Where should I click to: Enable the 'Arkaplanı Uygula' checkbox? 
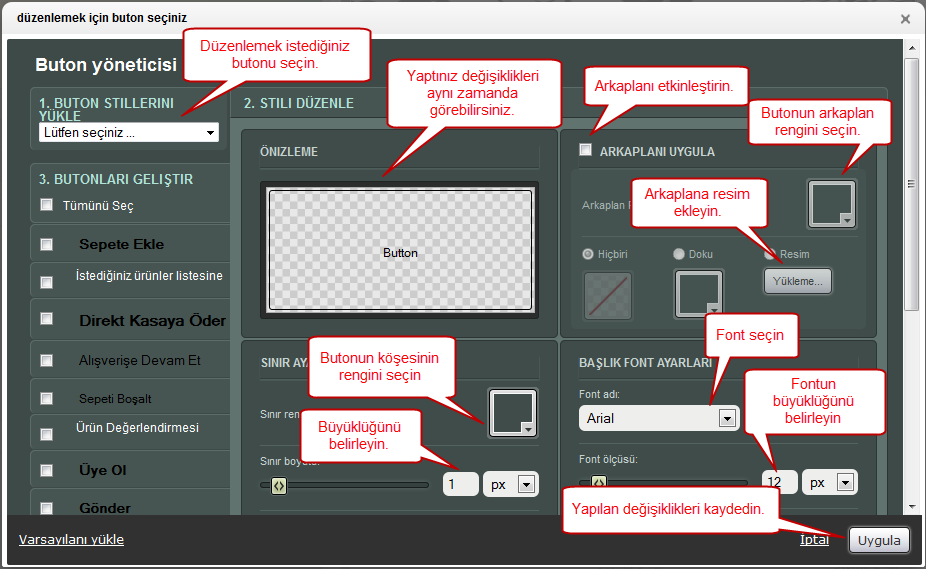tap(586, 151)
